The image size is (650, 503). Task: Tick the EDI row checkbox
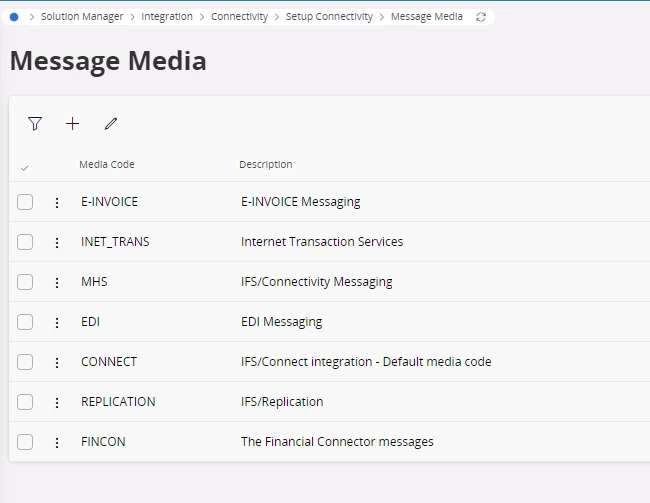click(x=25, y=322)
